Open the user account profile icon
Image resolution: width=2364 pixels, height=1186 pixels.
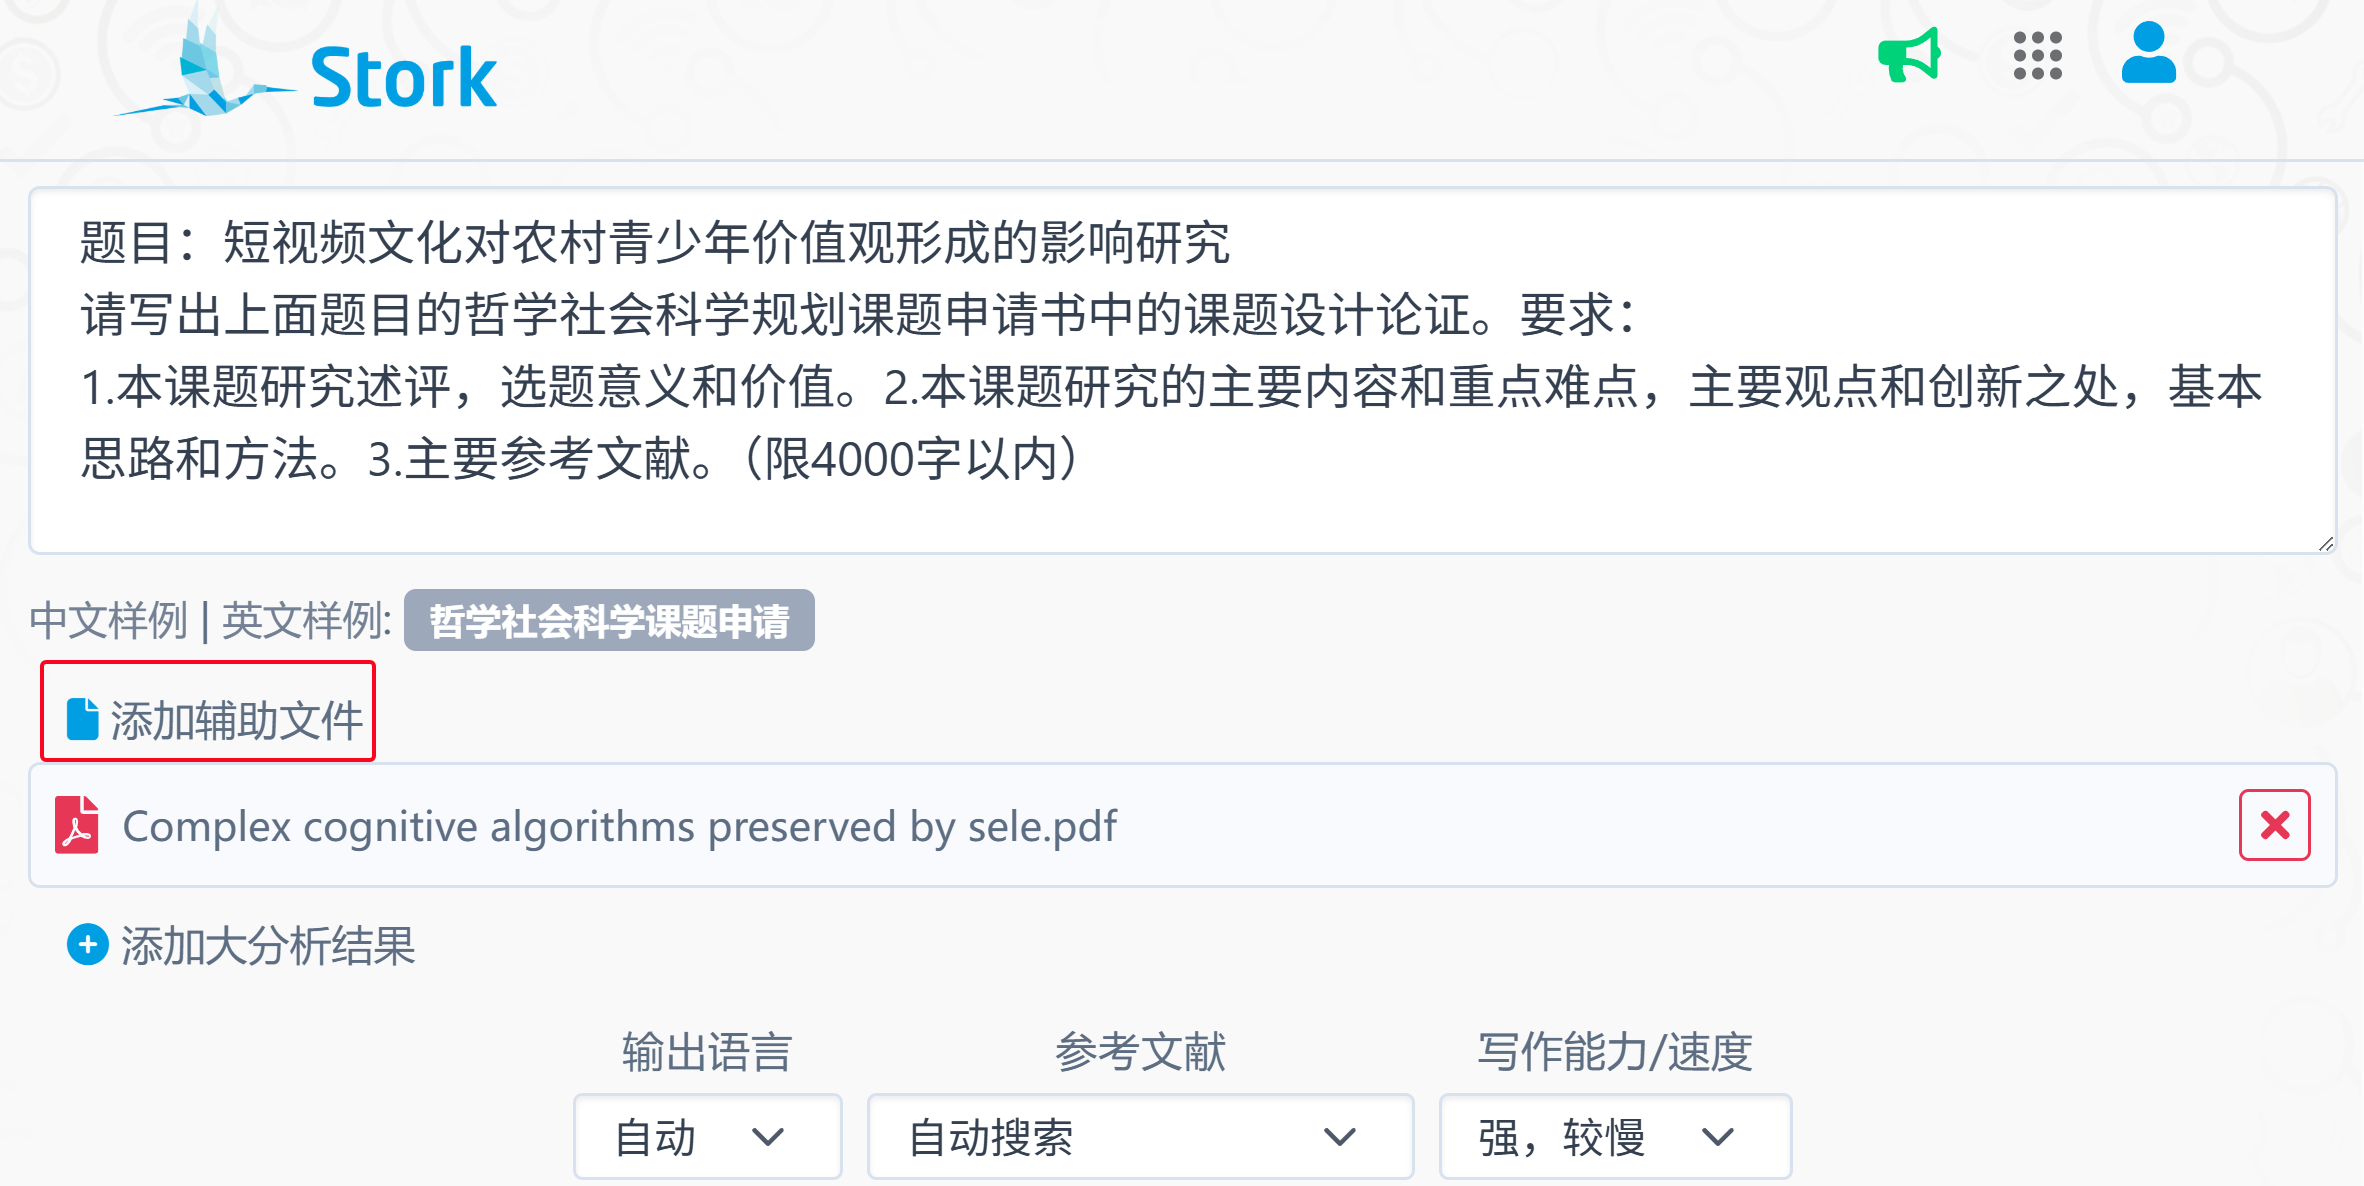(x=2148, y=54)
